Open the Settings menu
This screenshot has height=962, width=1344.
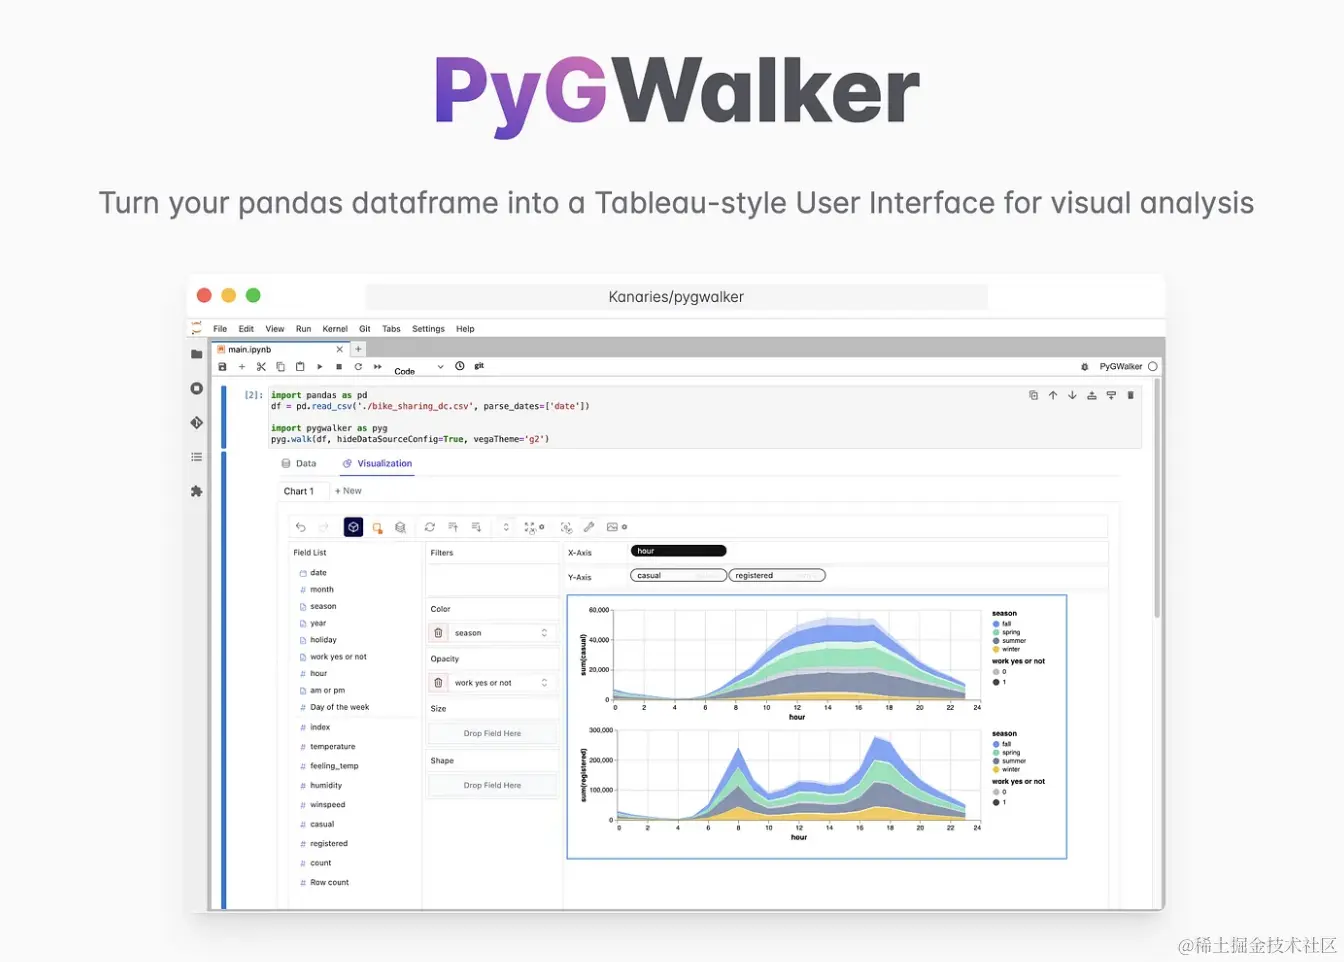tap(428, 329)
